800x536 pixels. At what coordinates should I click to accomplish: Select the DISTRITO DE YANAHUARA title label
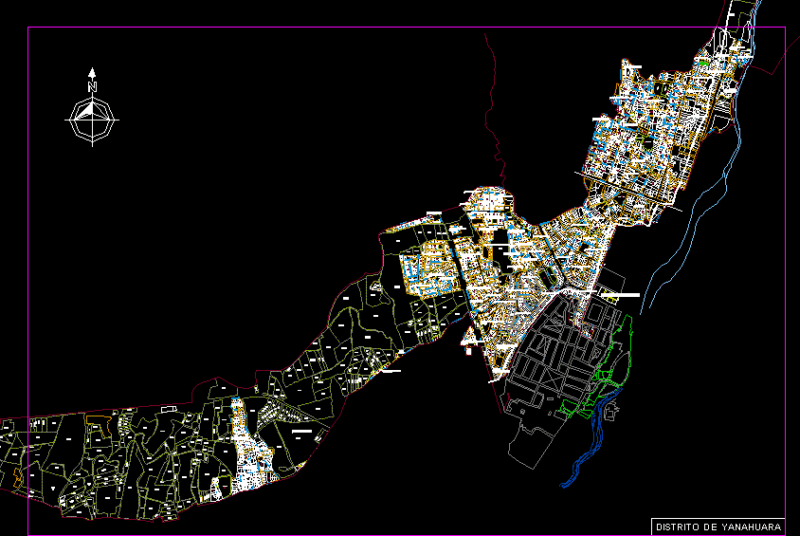pyautogui.click(x=718, y=527)
